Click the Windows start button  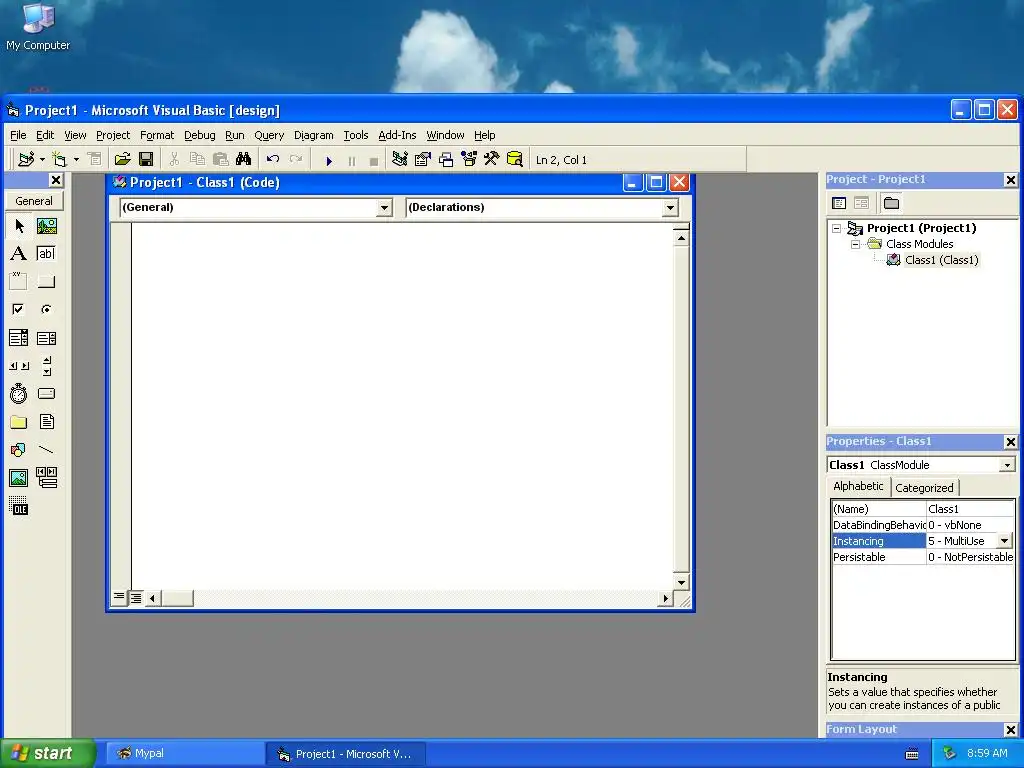coord(47,753)
